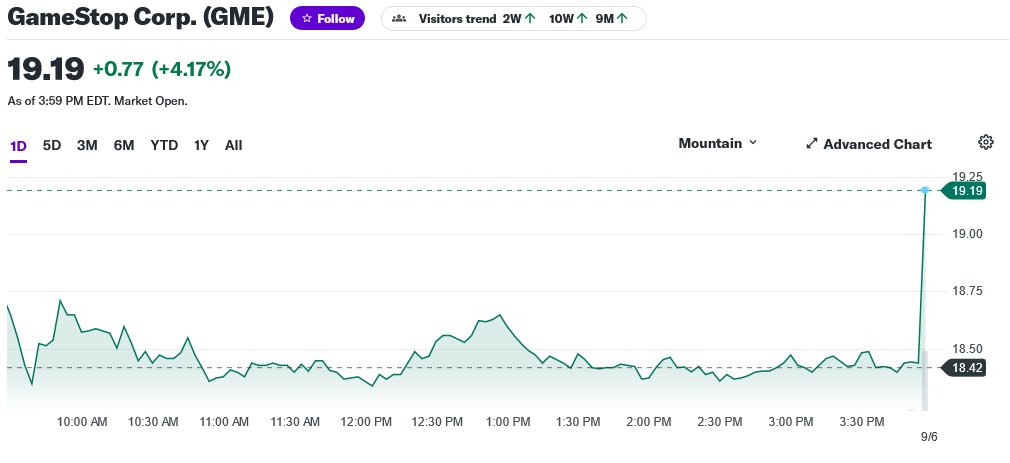
Task: Open chart settings gear icon
Action: coord(986,142)
